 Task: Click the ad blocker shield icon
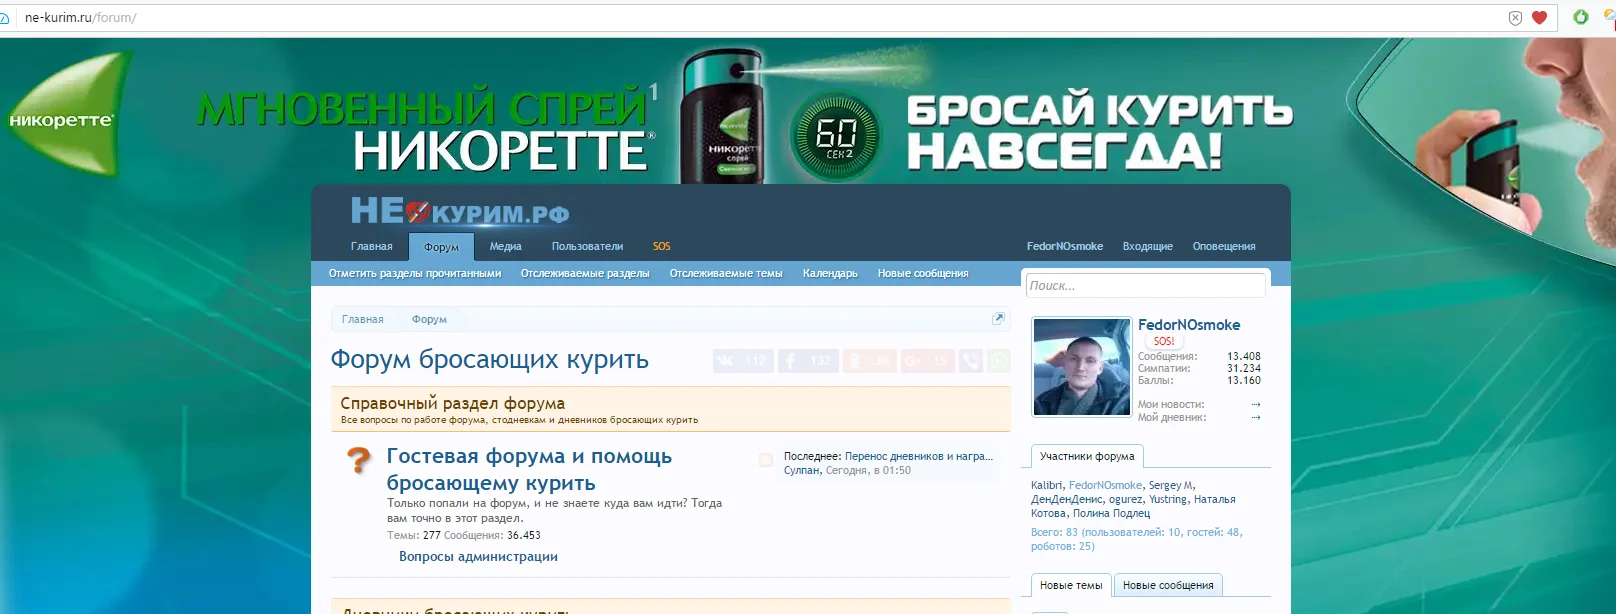1515,18
